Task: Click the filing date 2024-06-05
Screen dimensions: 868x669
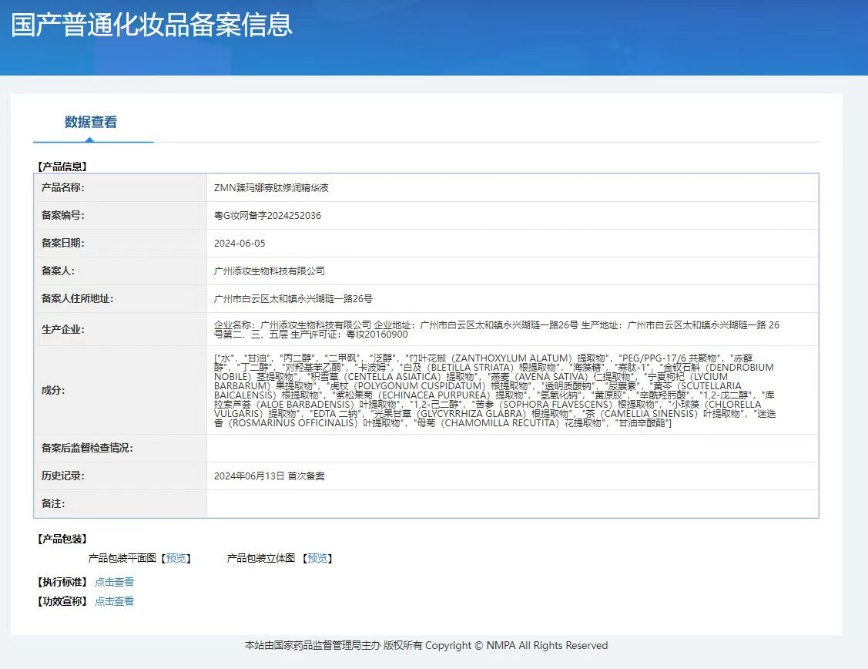Action: (x=239, y=243)
